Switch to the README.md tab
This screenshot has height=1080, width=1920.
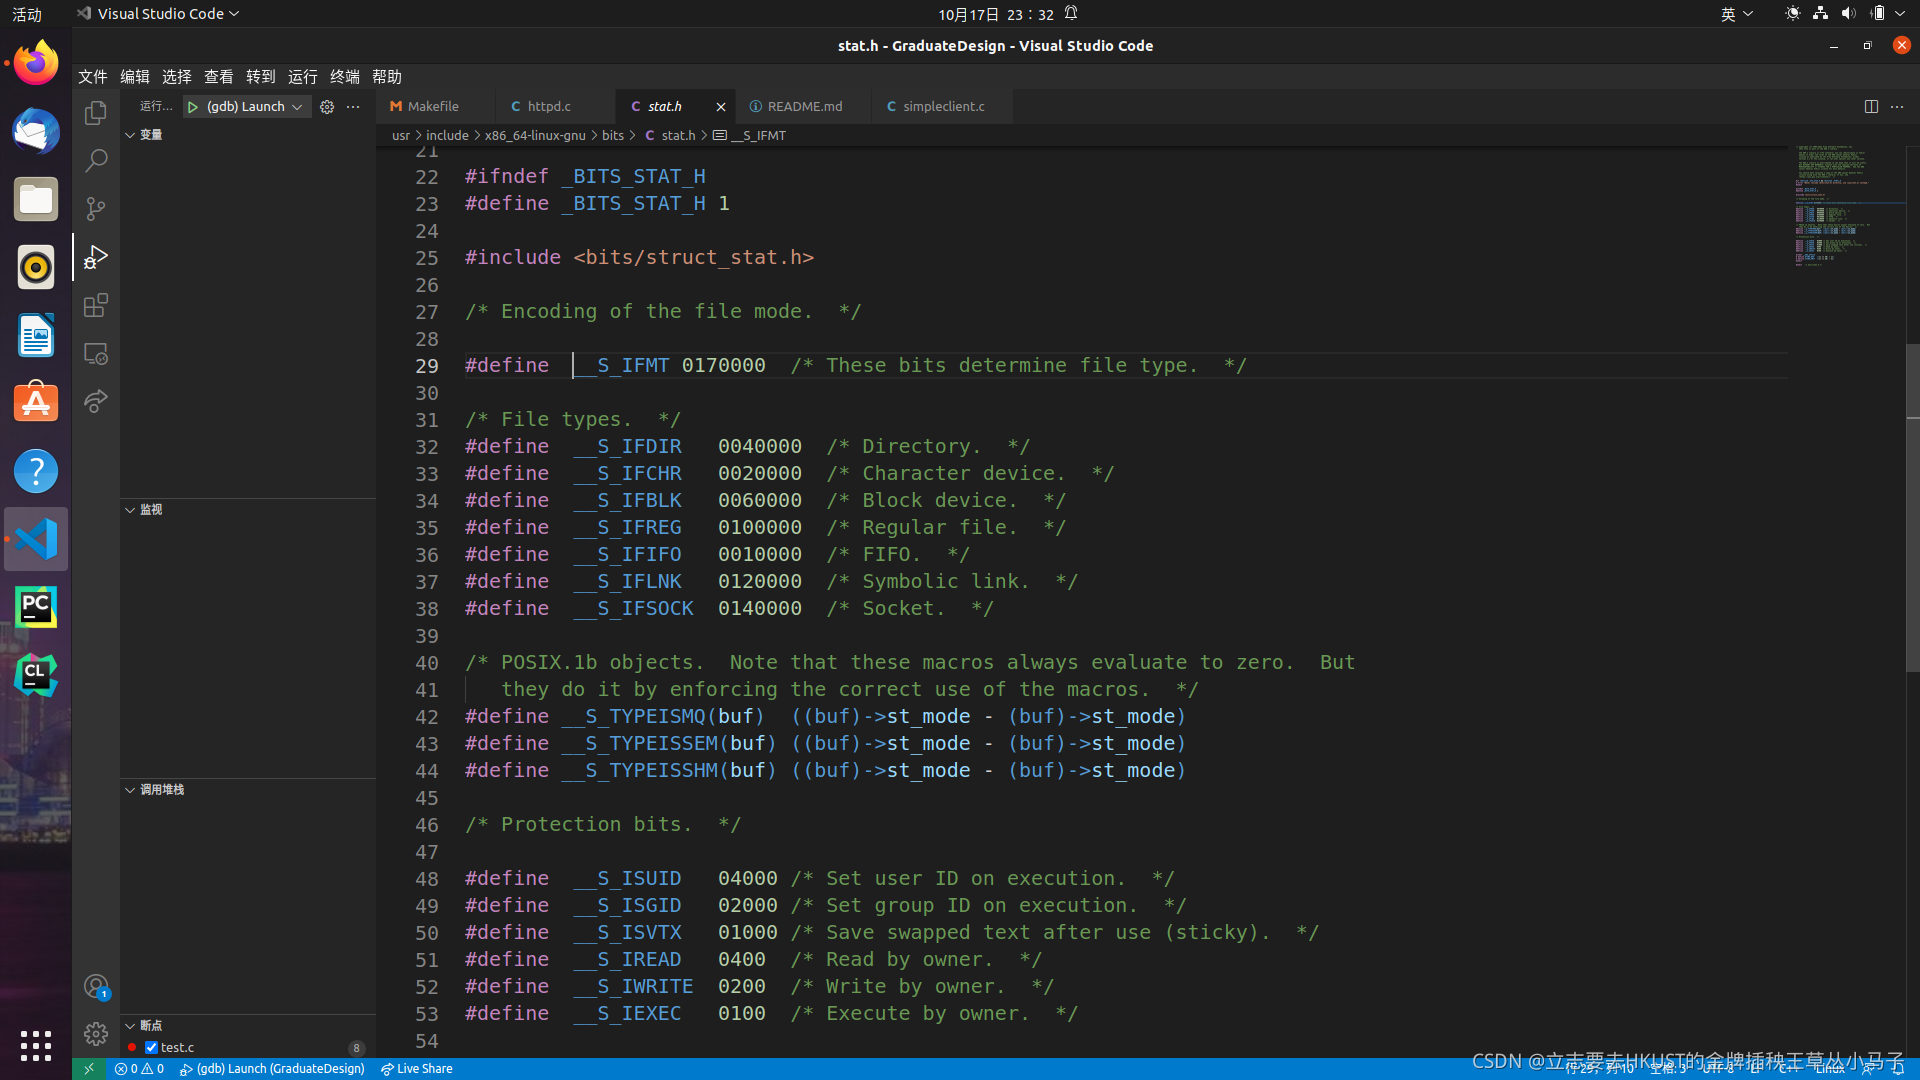[x=803, y=107]
